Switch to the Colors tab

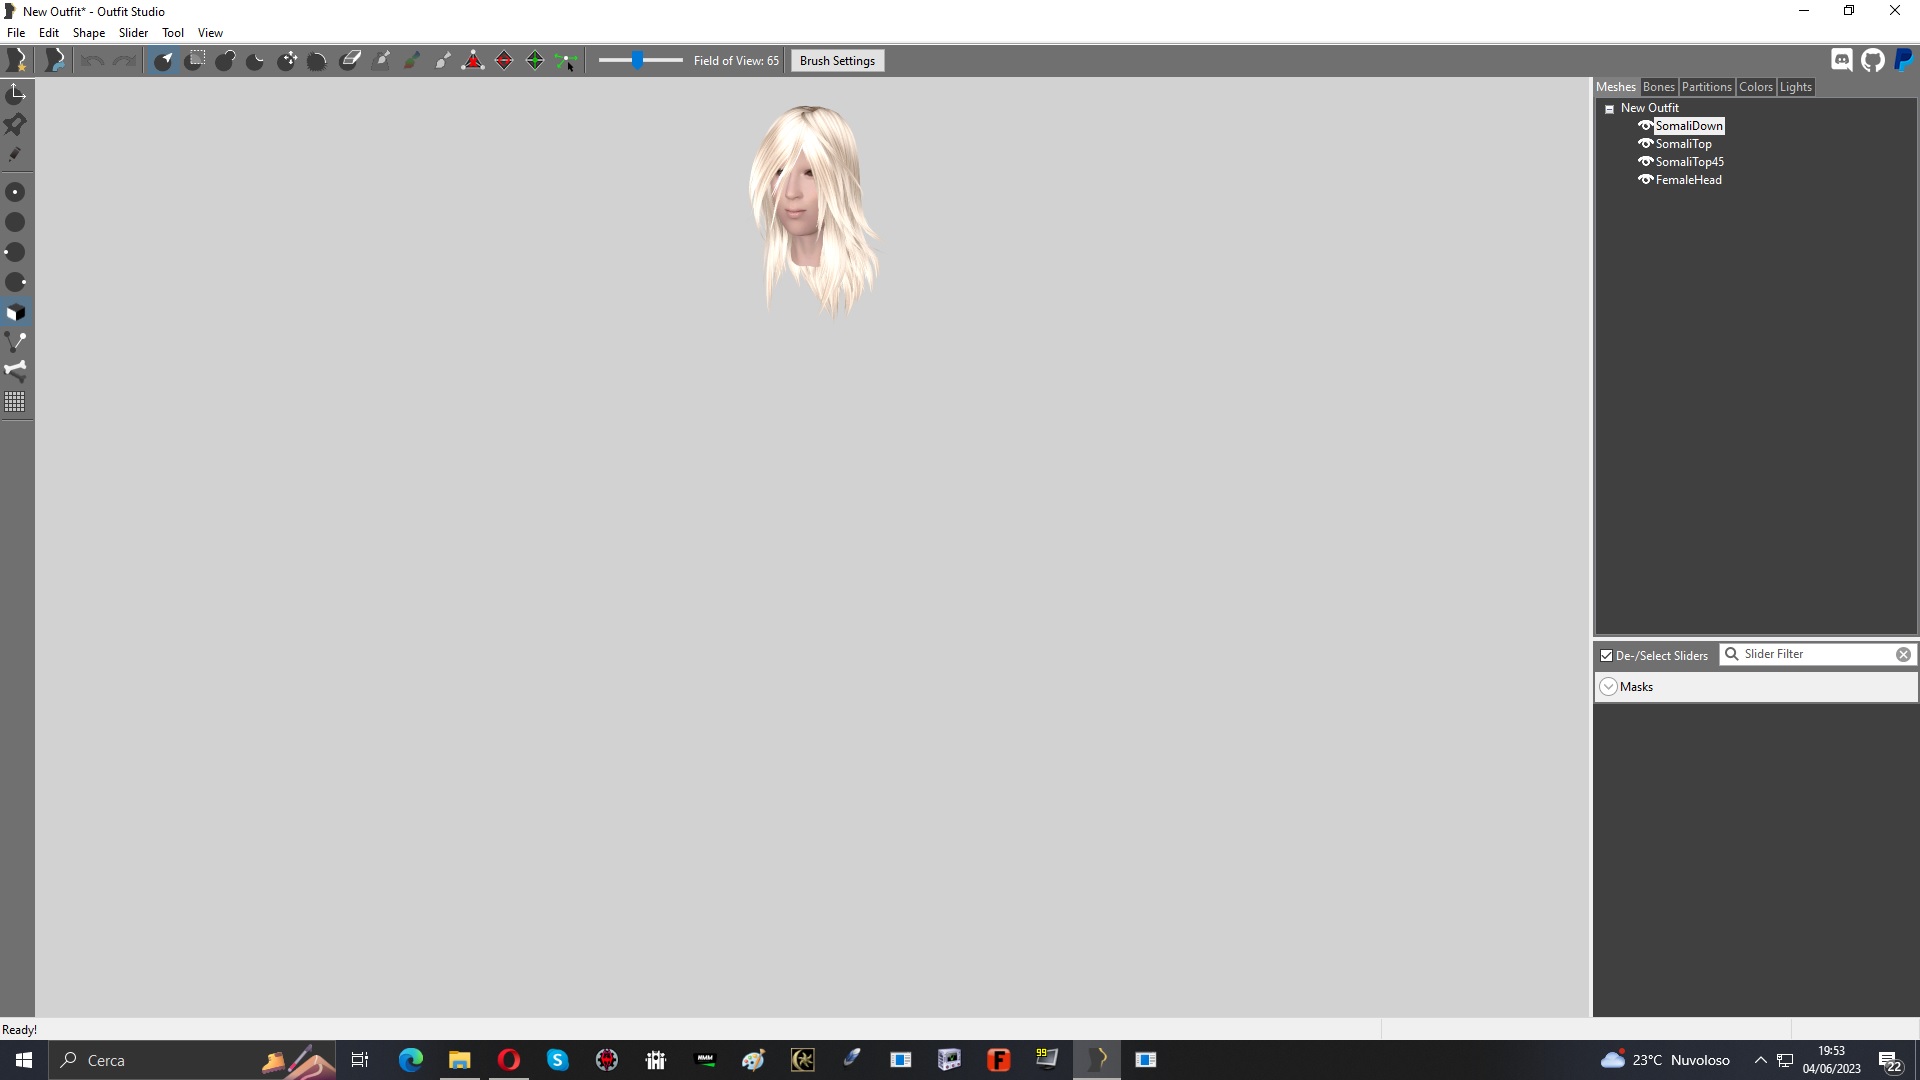tap(1755, 87)
